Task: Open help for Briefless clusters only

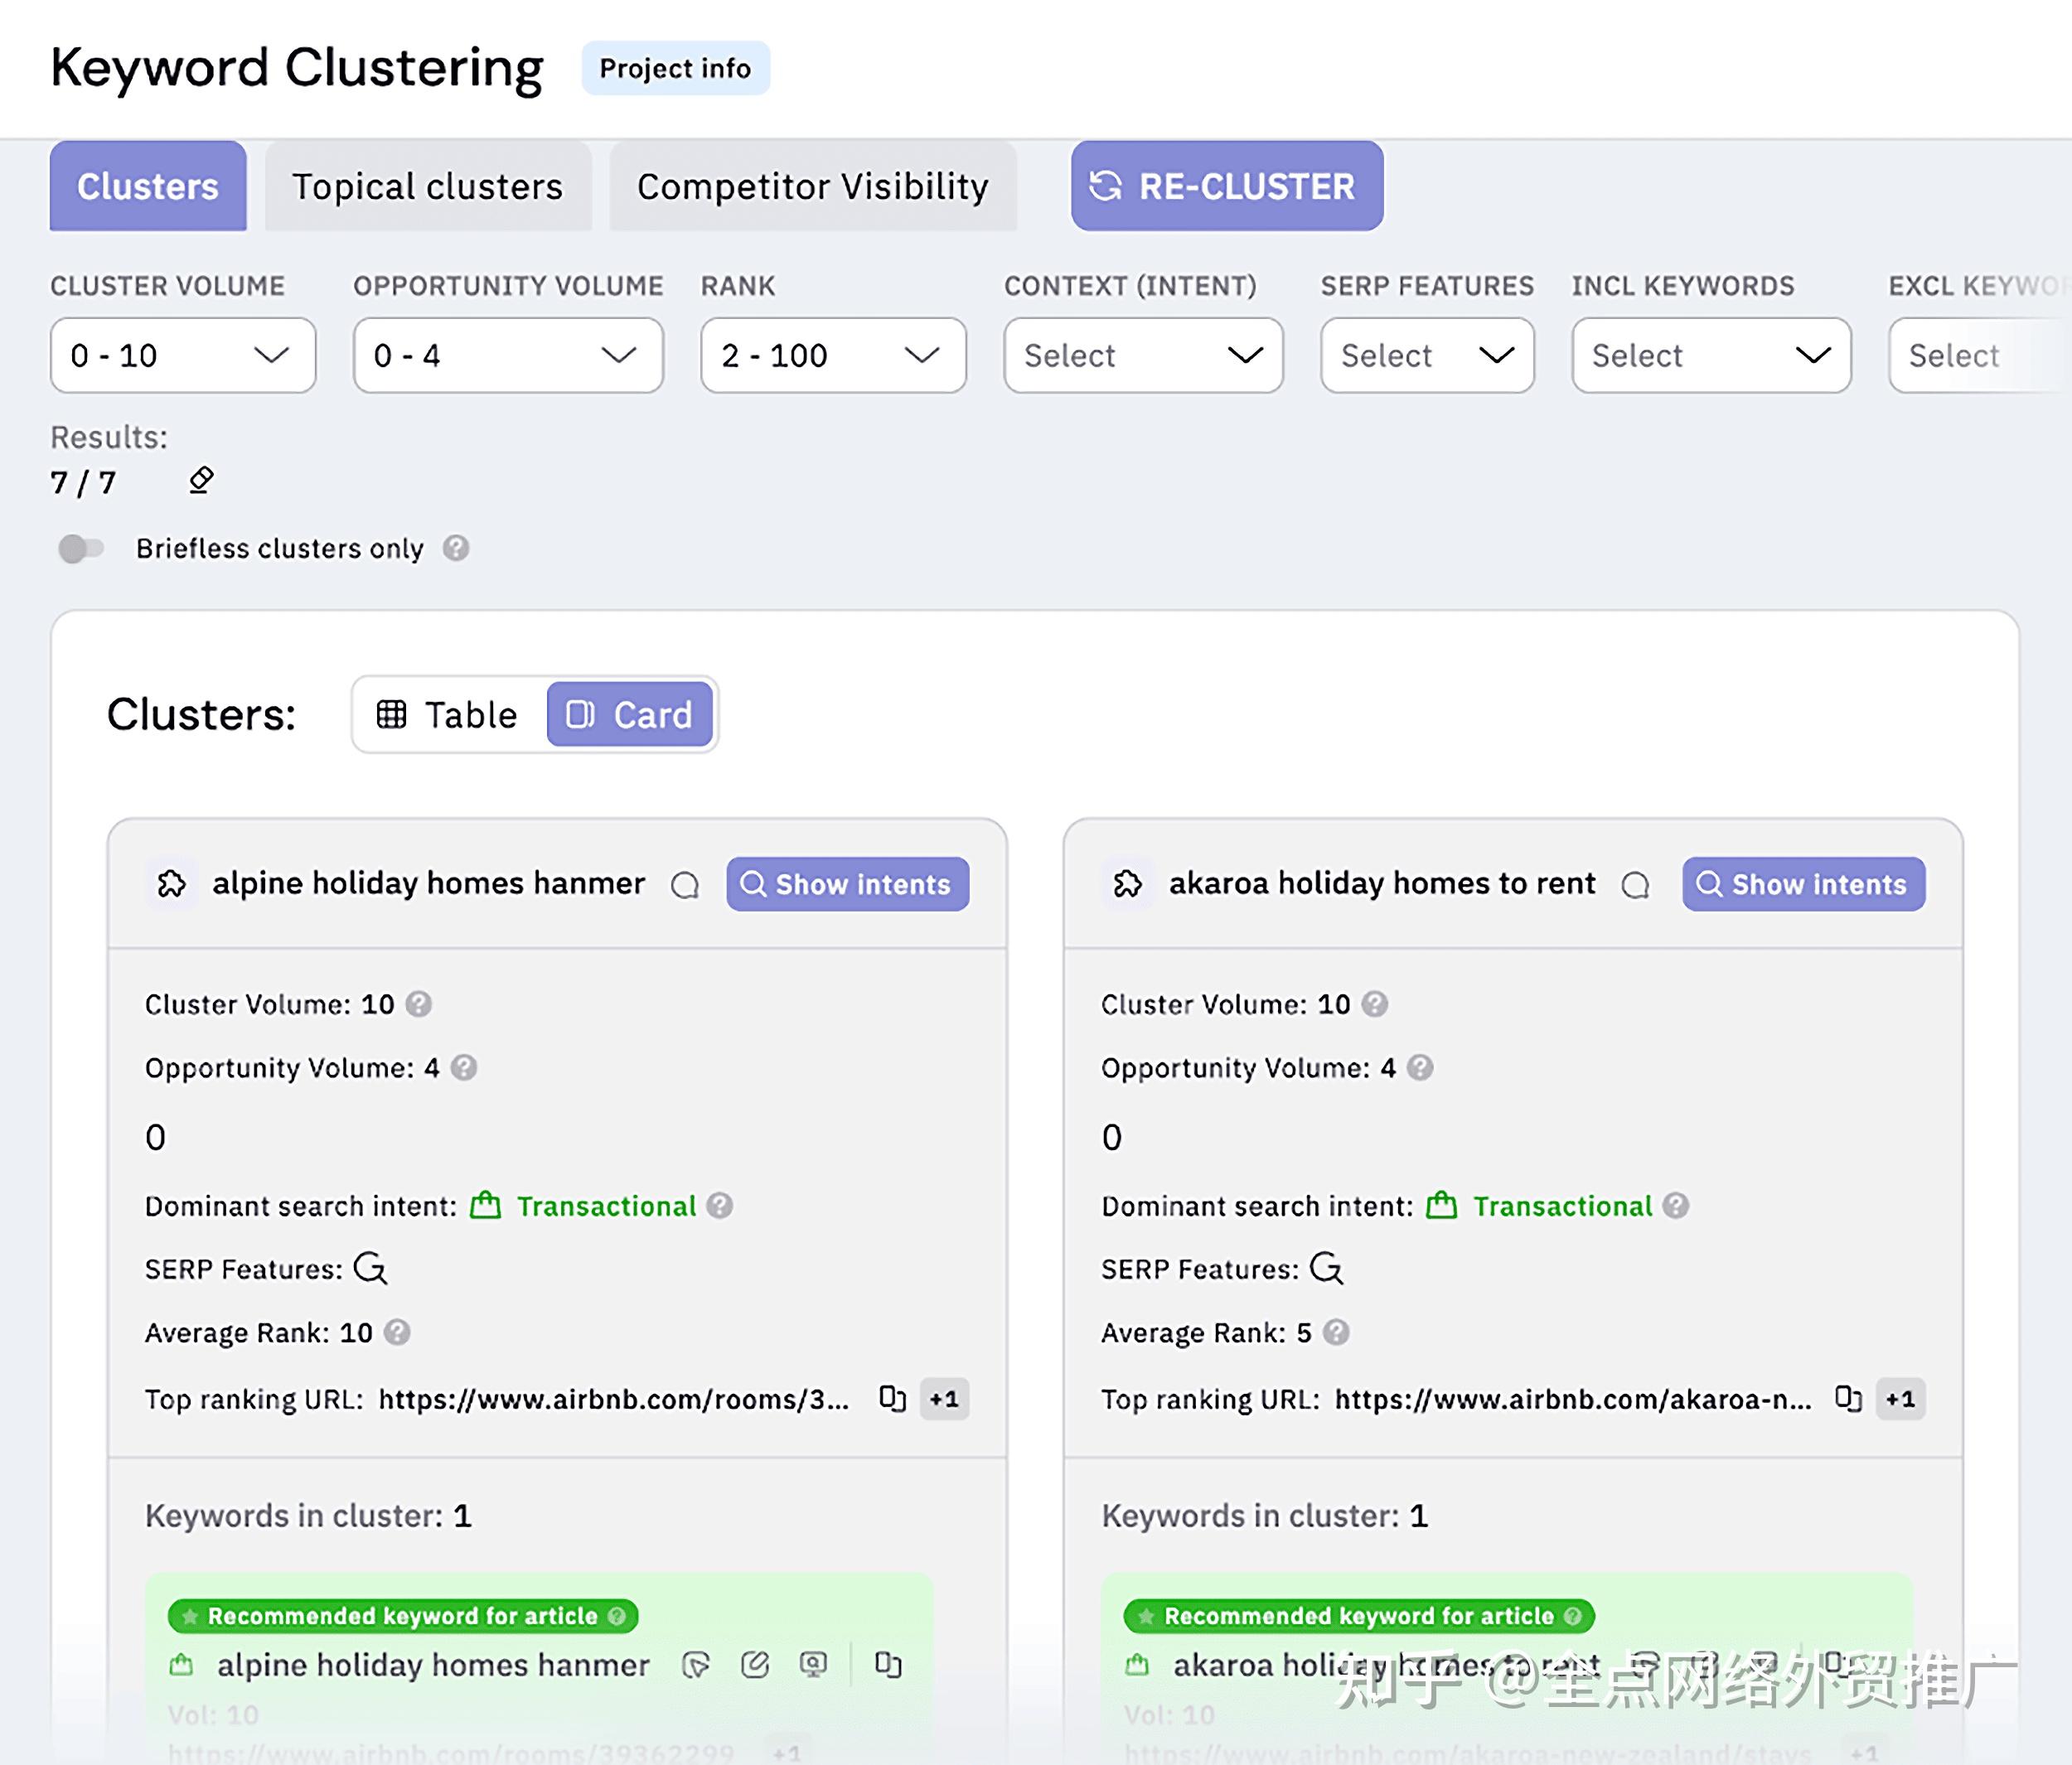Action: click(x=456, y=548)
